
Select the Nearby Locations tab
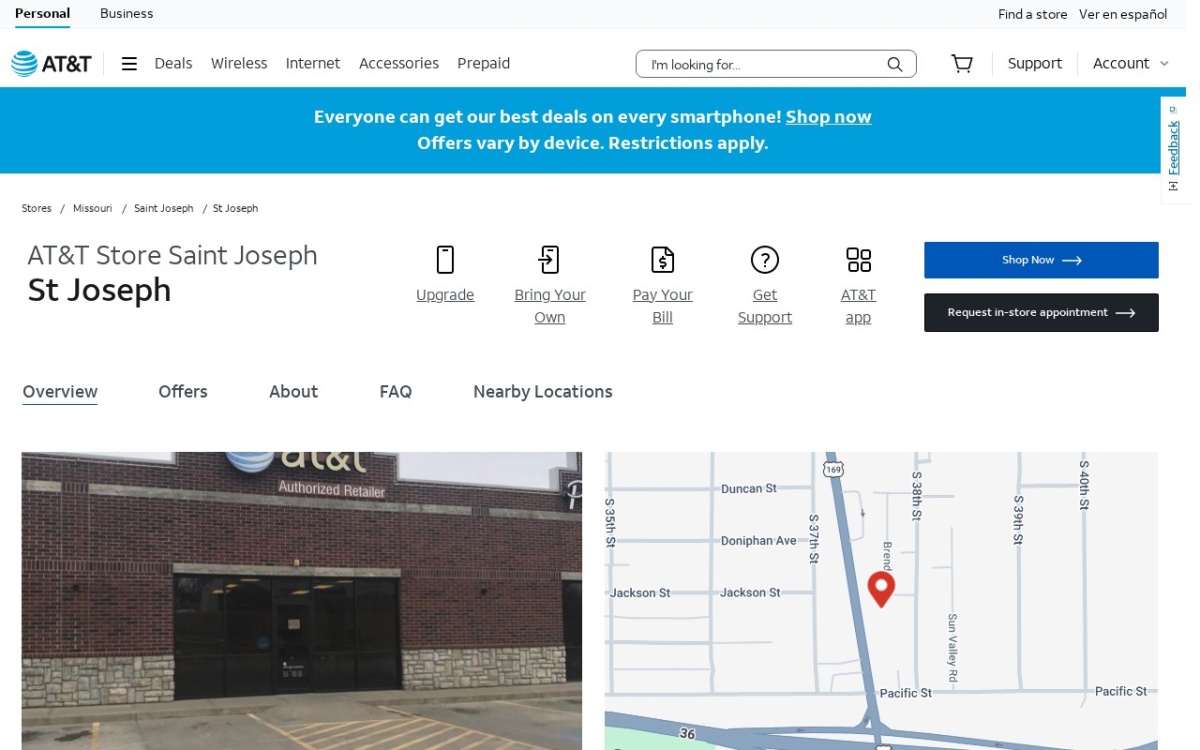[543, 392]
